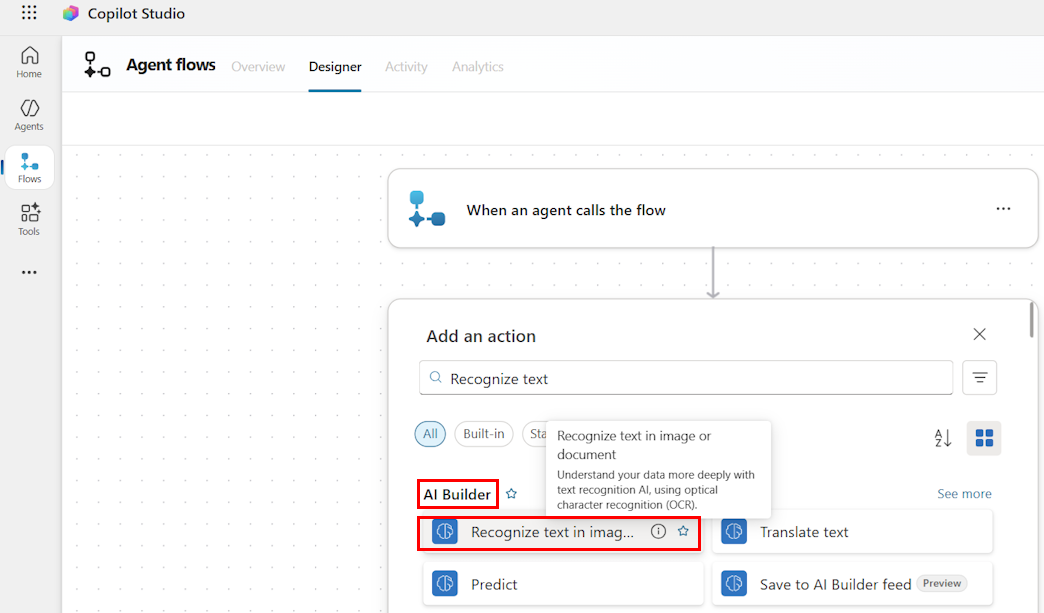Favorite the Recognize text action star
The image size is (1044, 613).
pos(683,531)
